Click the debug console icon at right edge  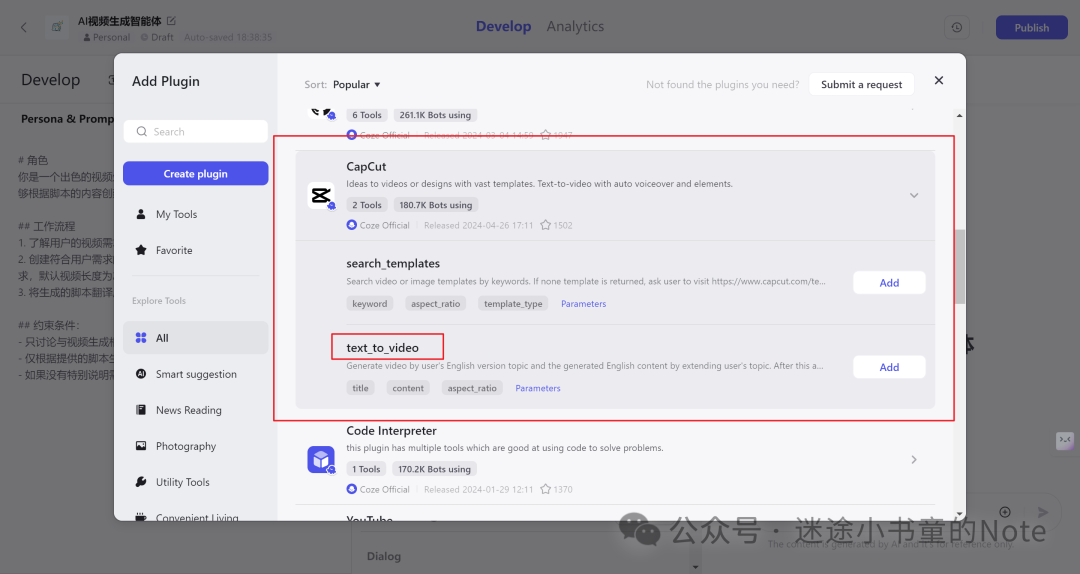pyautogui.click(x=1065, y=440)
